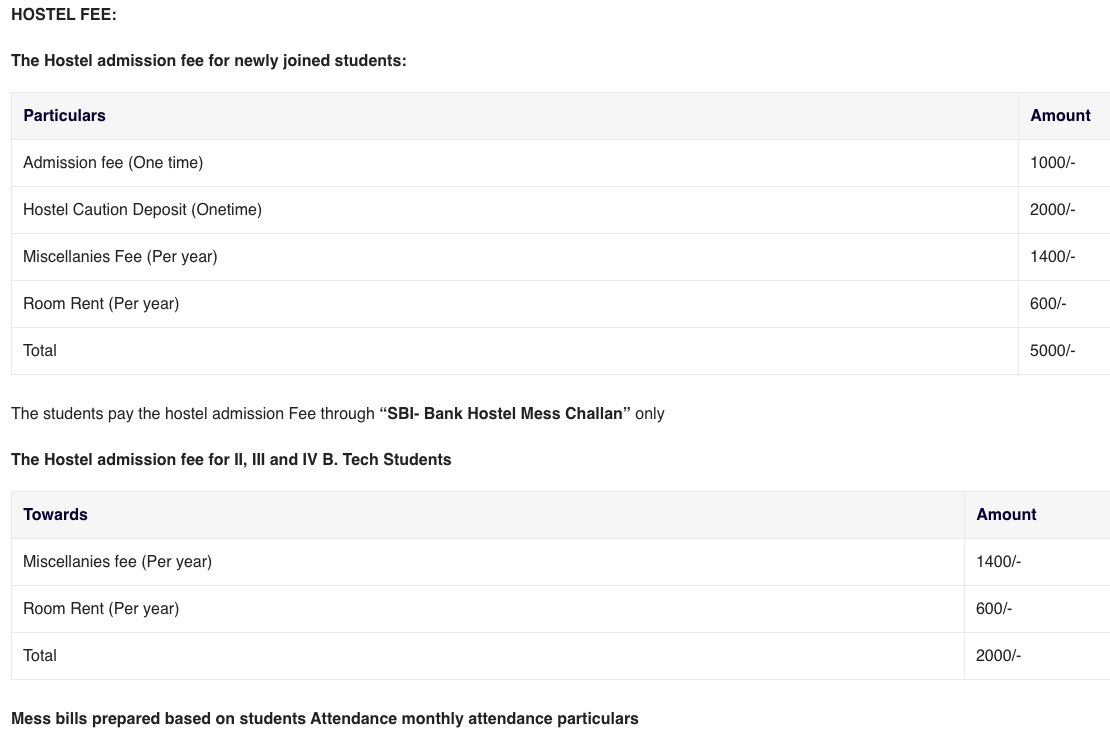The width and height of the screenshot is (1110, 732).
Task: Click the II, III and IV B. Tech heading
Action: (x=231, y=460)
